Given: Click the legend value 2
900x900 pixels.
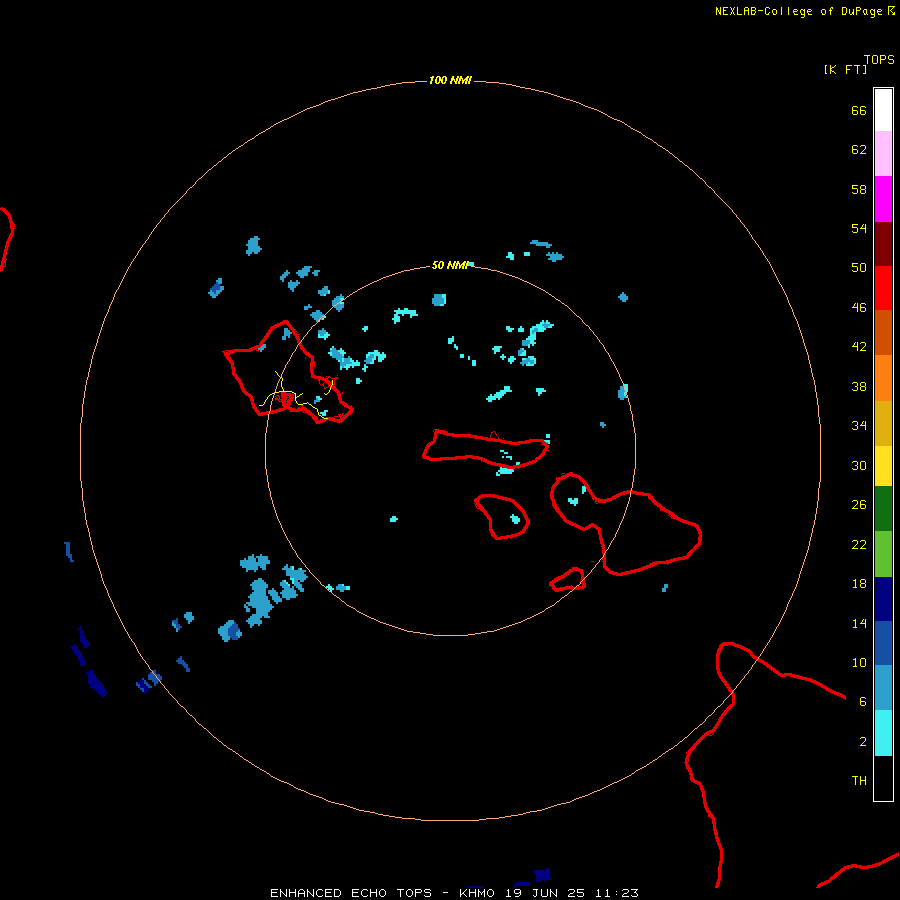Looking at the screenshot, I should [863, 742].
